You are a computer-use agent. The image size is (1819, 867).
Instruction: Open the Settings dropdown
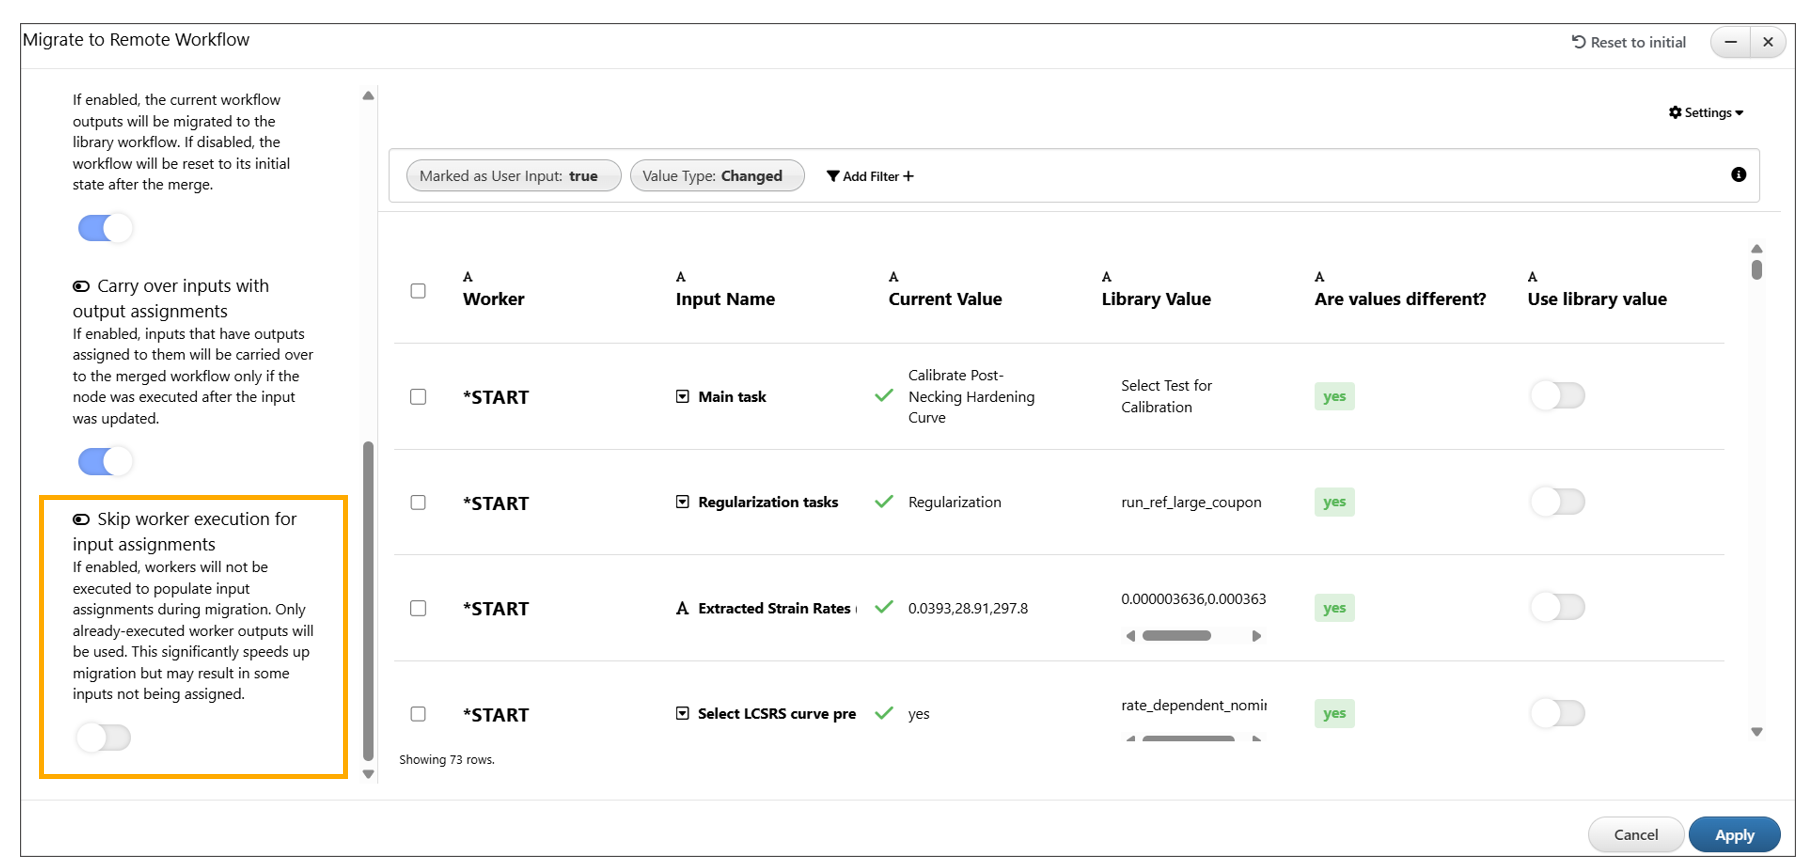[x=1705, y=113]
